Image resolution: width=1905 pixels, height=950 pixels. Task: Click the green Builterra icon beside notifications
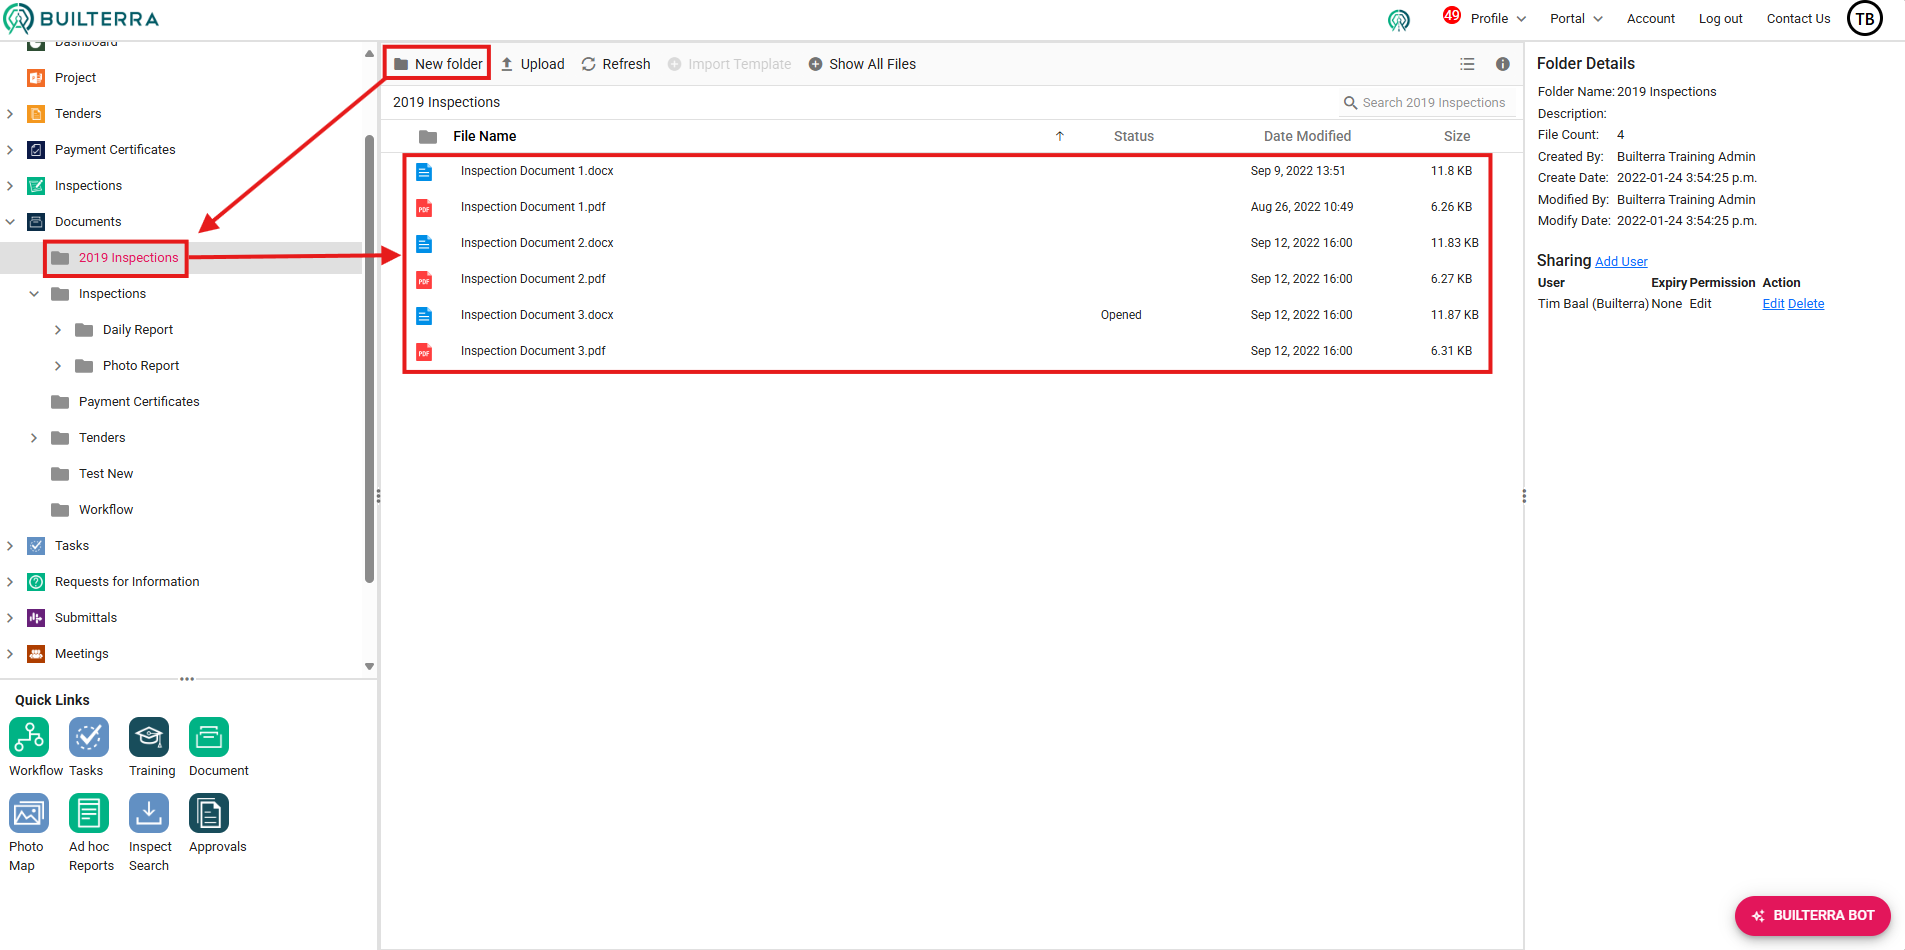pos(1399,20)
